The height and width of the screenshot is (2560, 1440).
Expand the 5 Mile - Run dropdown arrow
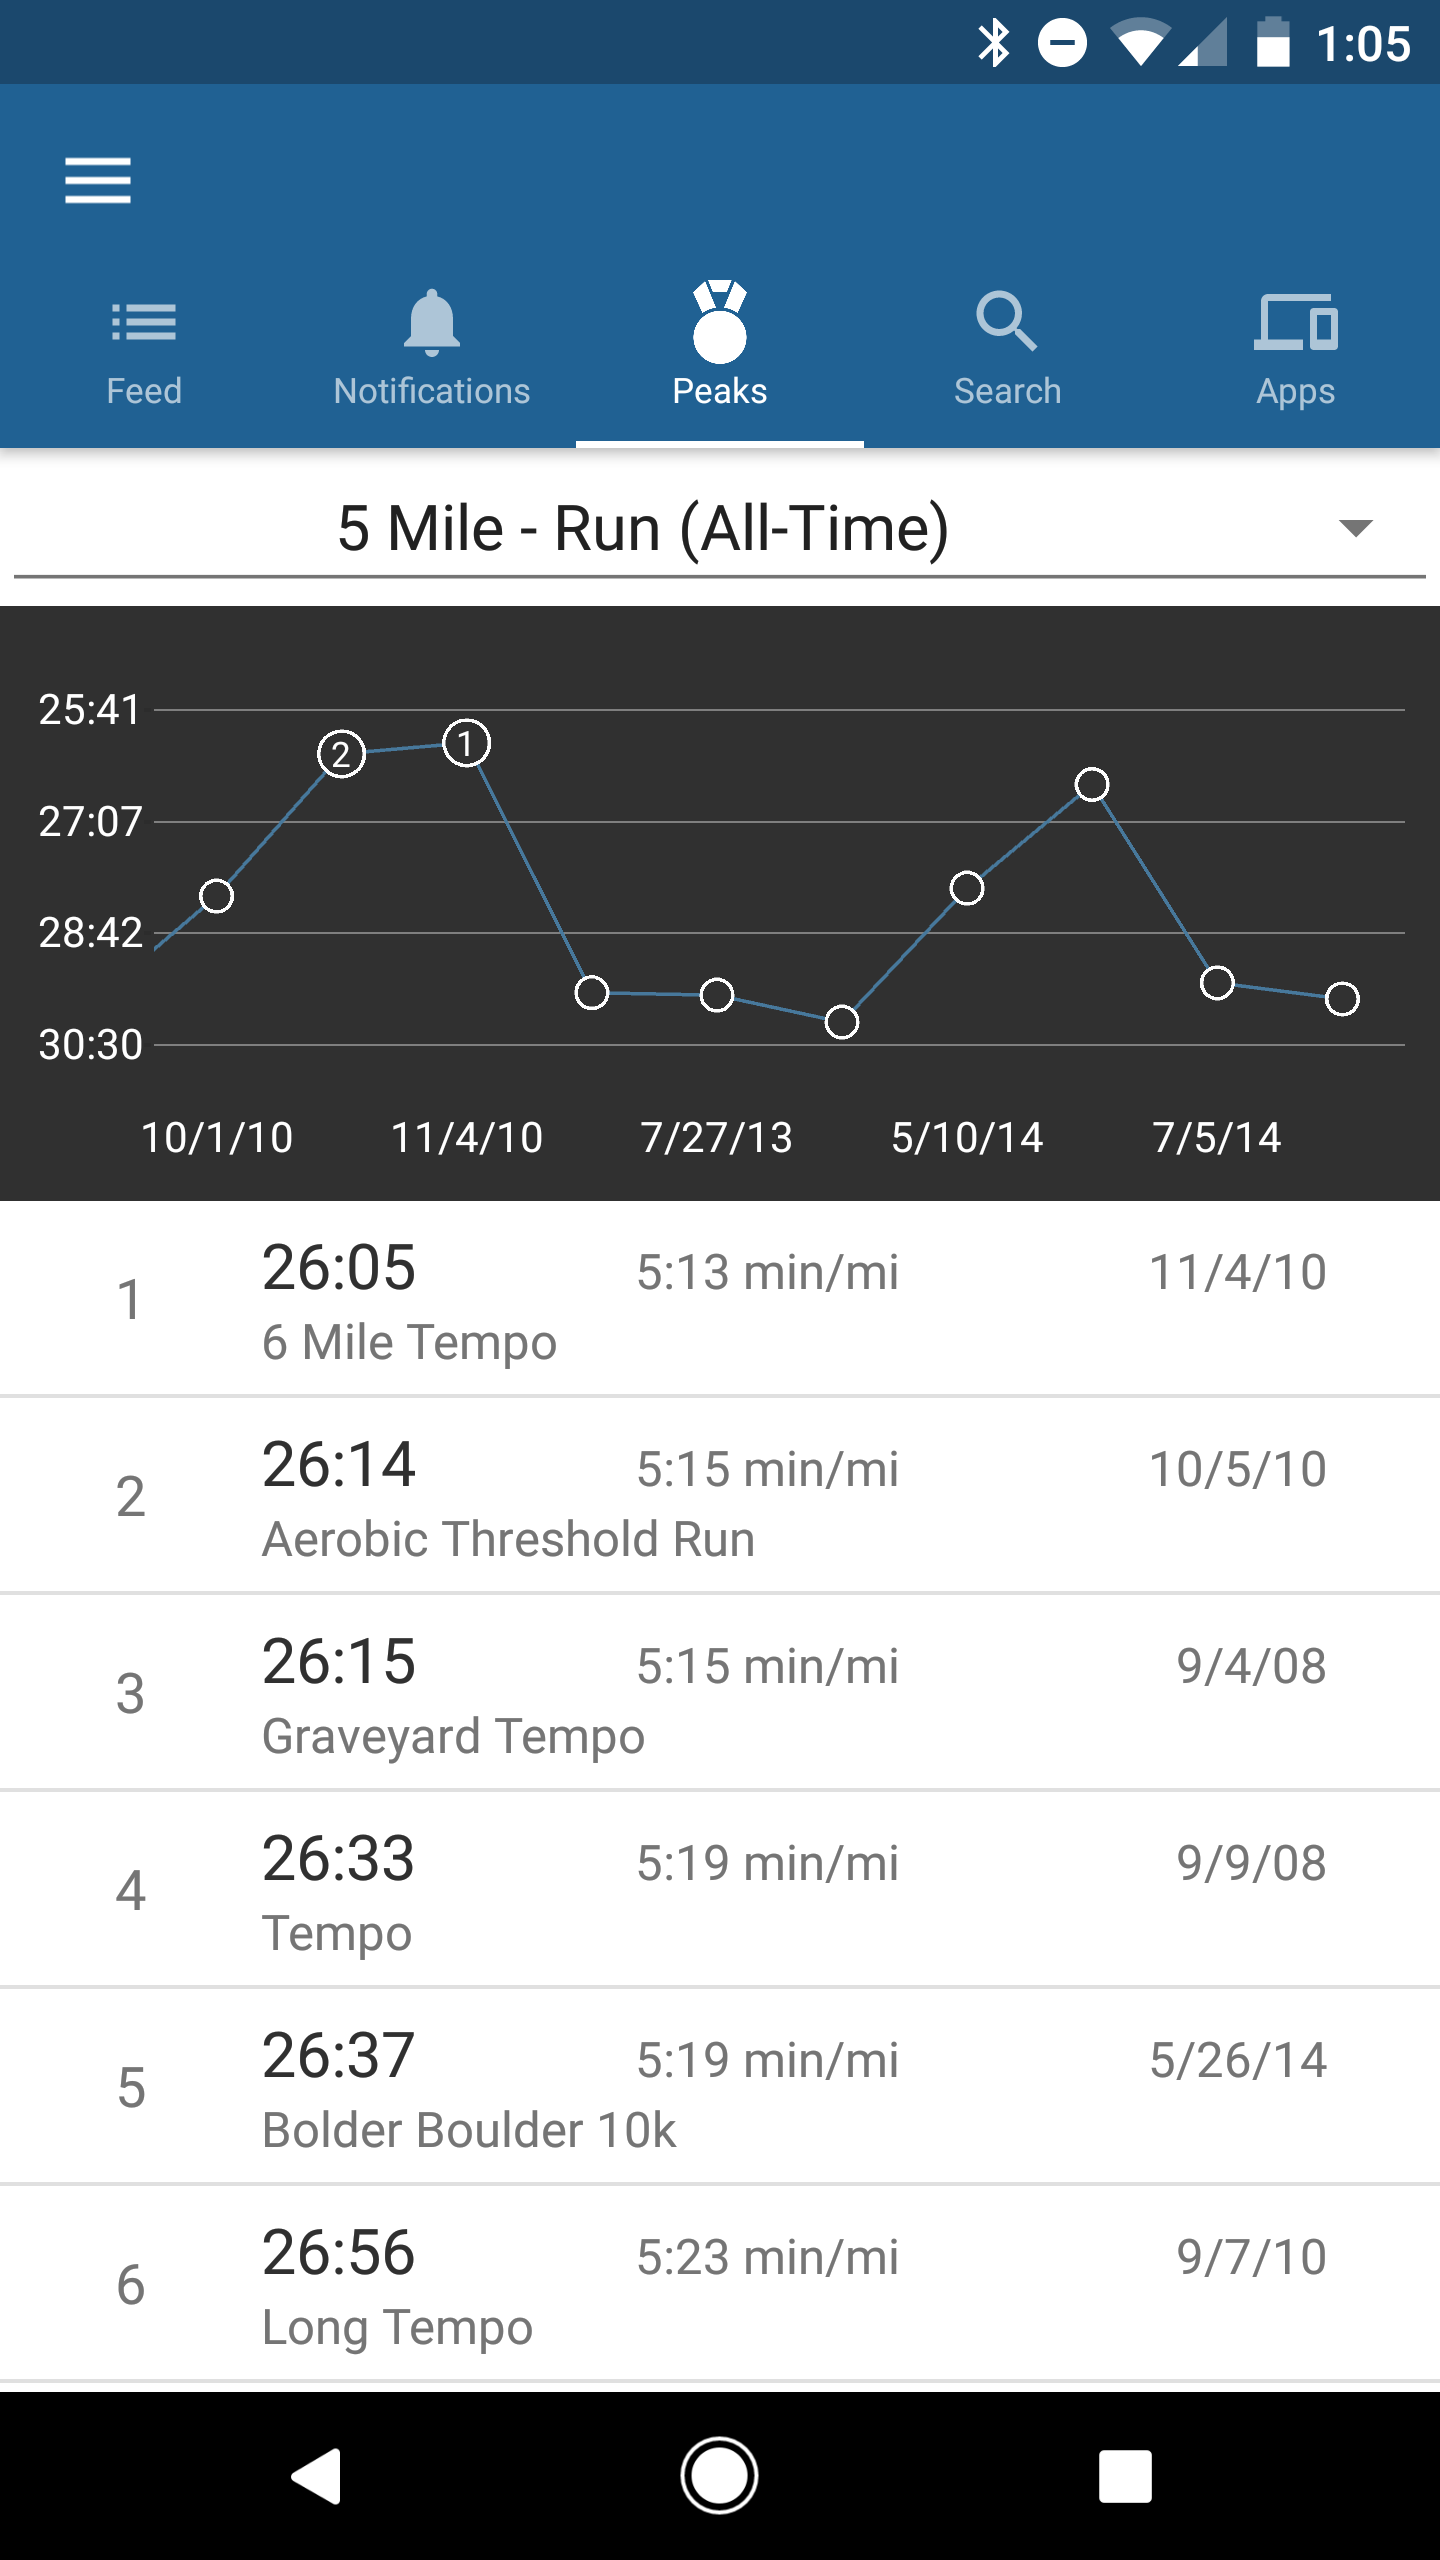coord(1355,528)
